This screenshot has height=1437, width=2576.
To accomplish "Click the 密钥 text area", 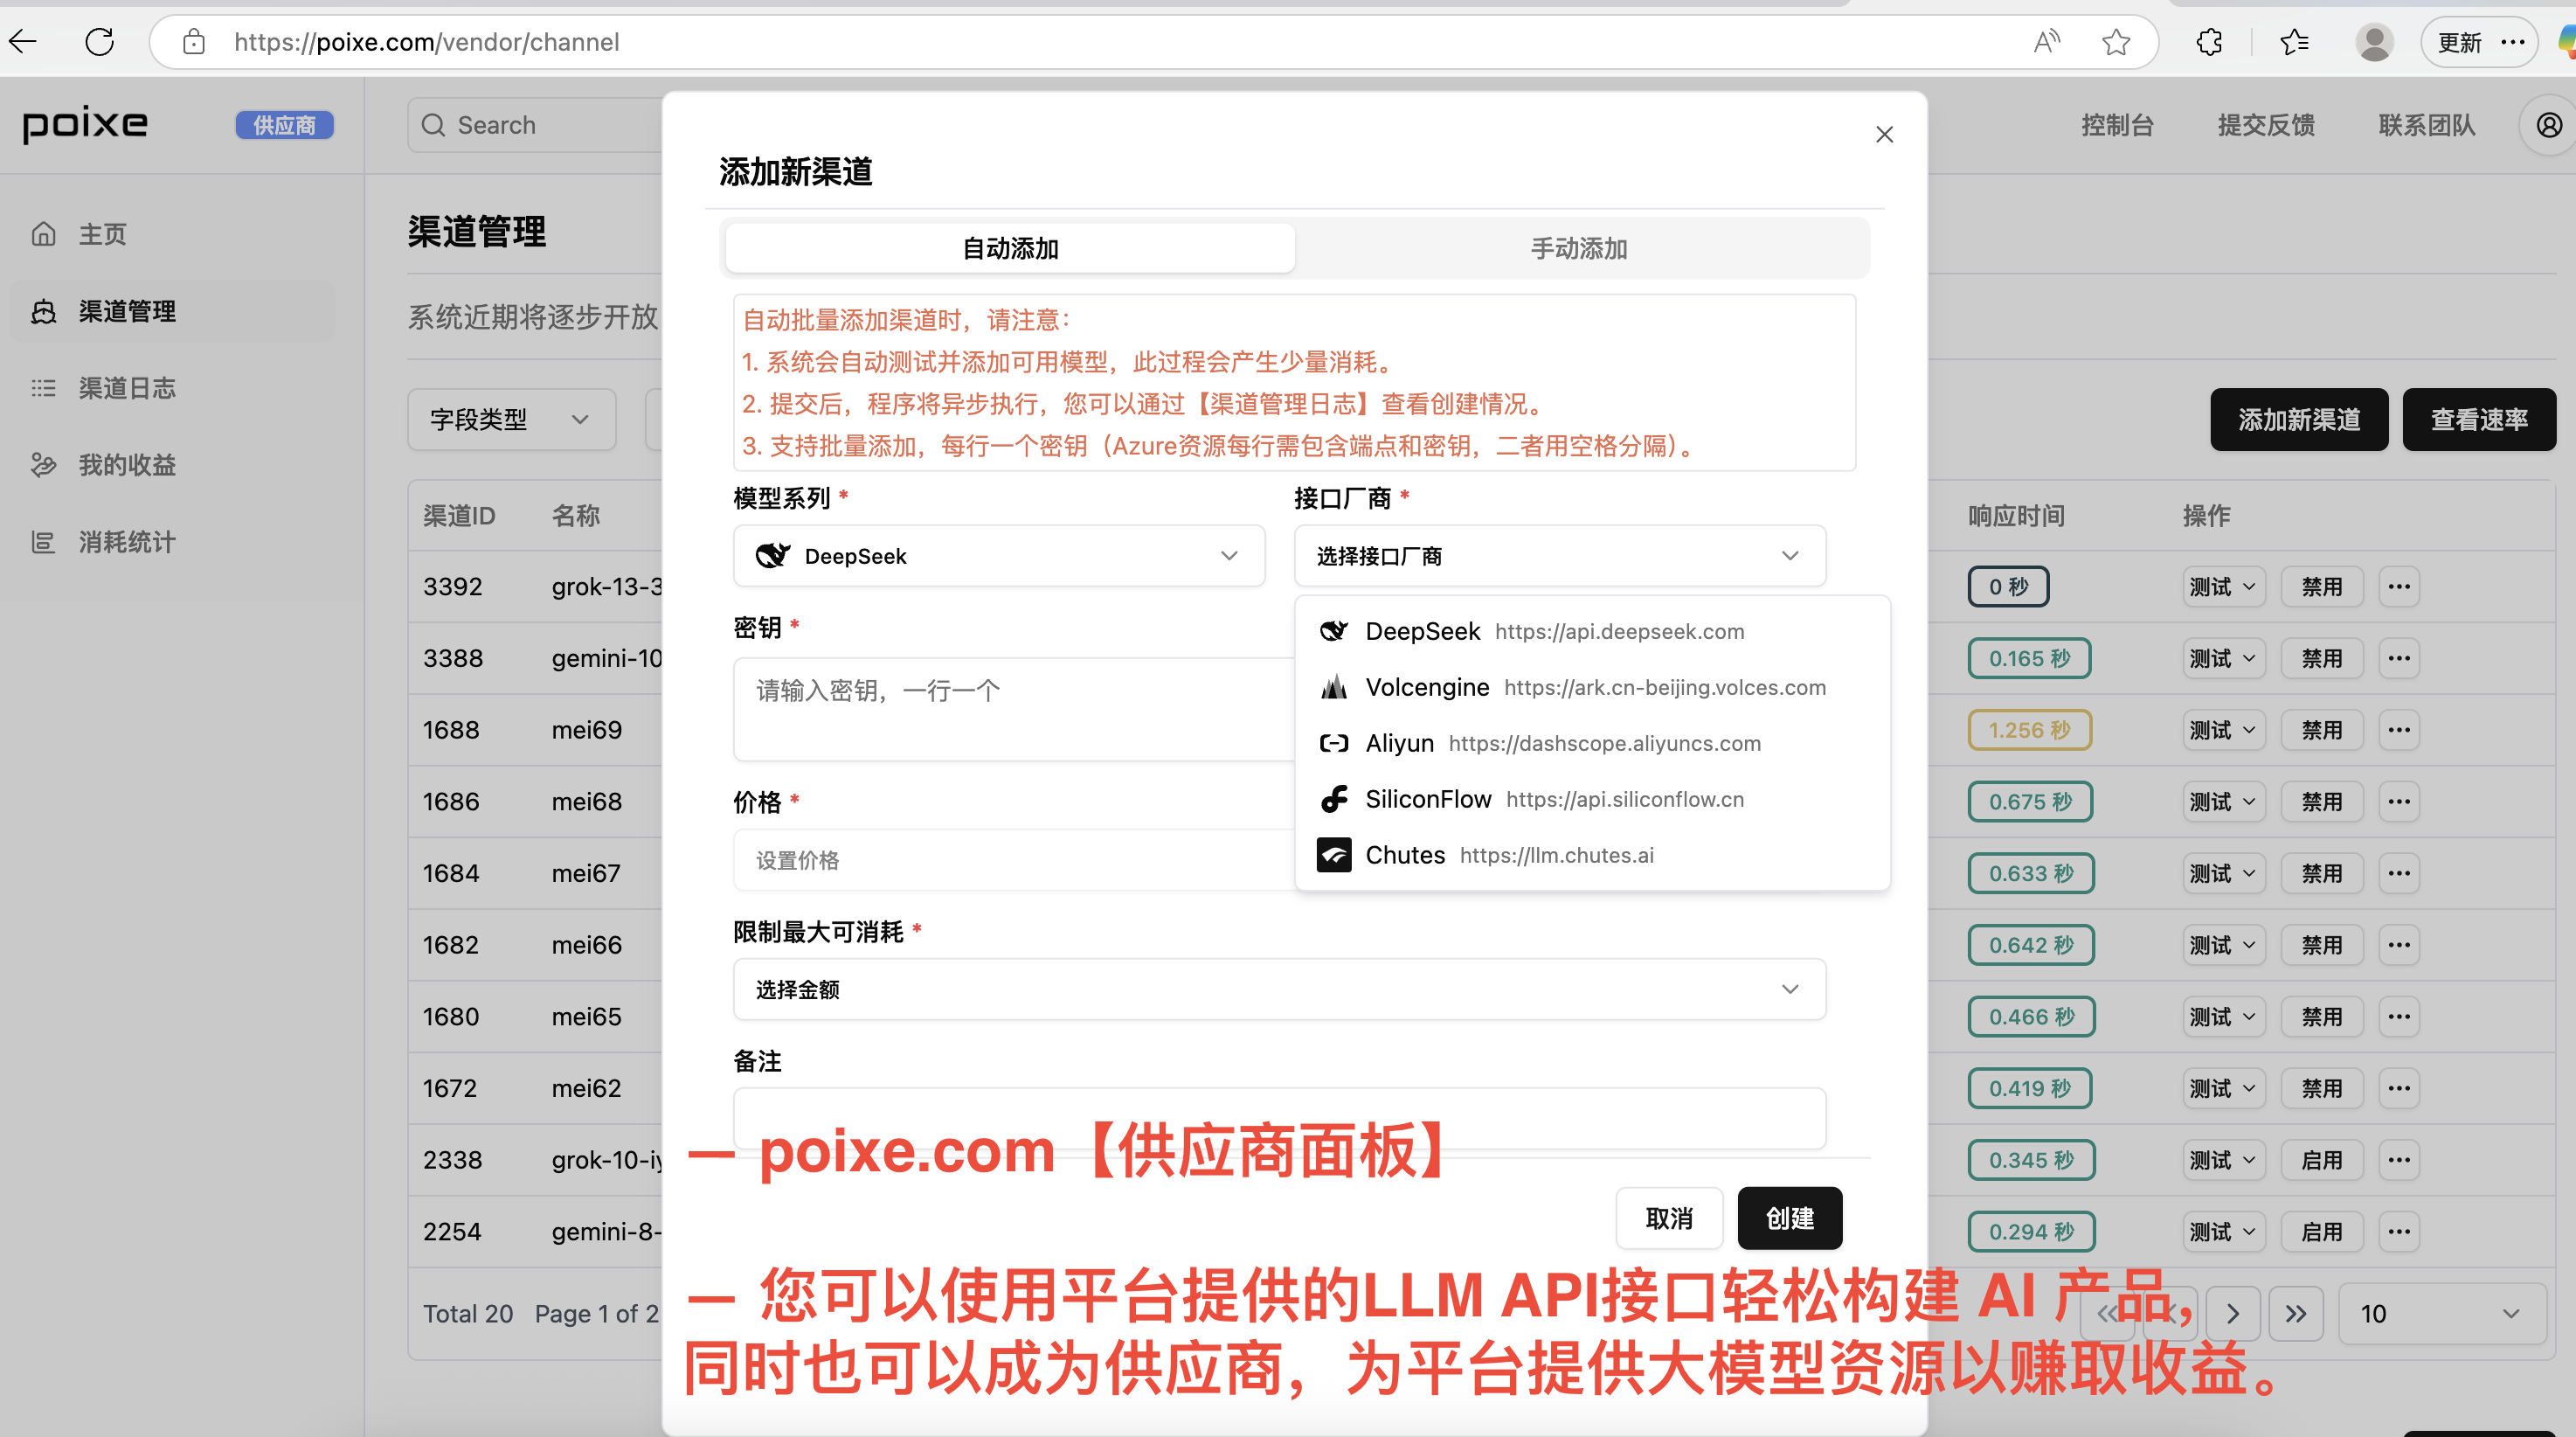I will 1014,709.
